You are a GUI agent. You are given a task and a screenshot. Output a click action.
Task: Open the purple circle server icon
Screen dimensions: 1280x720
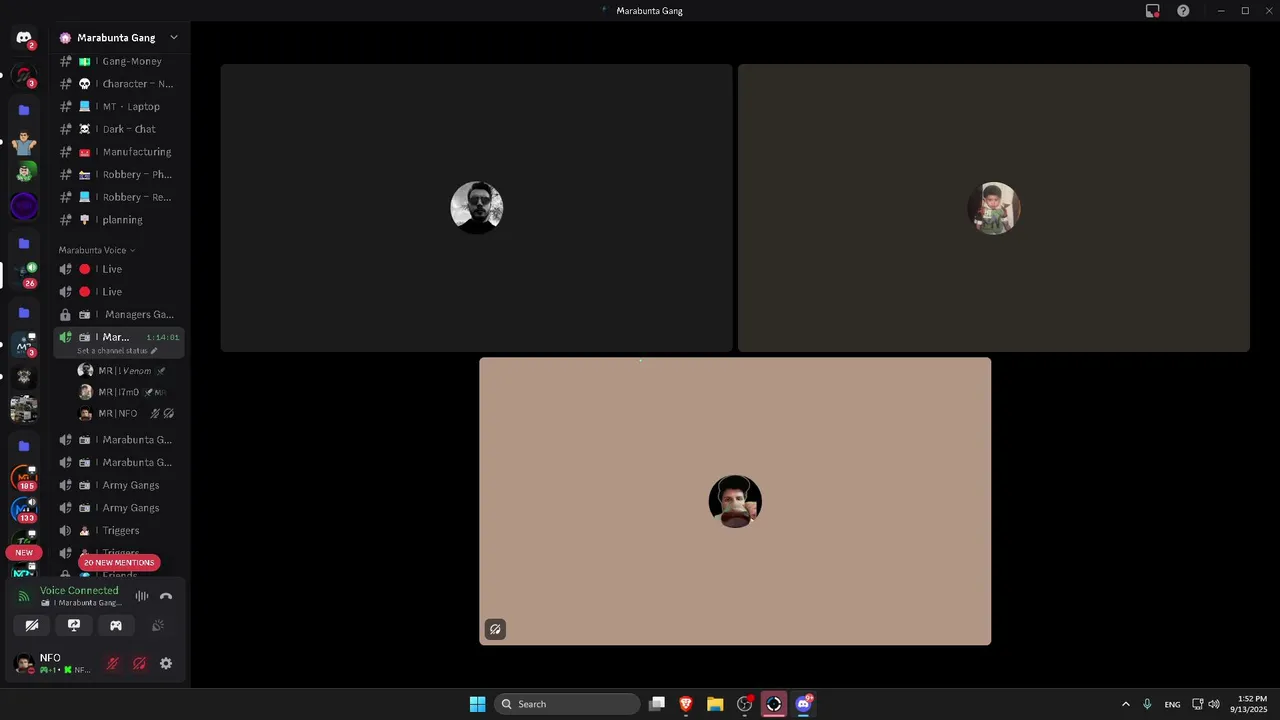(x=24, y=206)
